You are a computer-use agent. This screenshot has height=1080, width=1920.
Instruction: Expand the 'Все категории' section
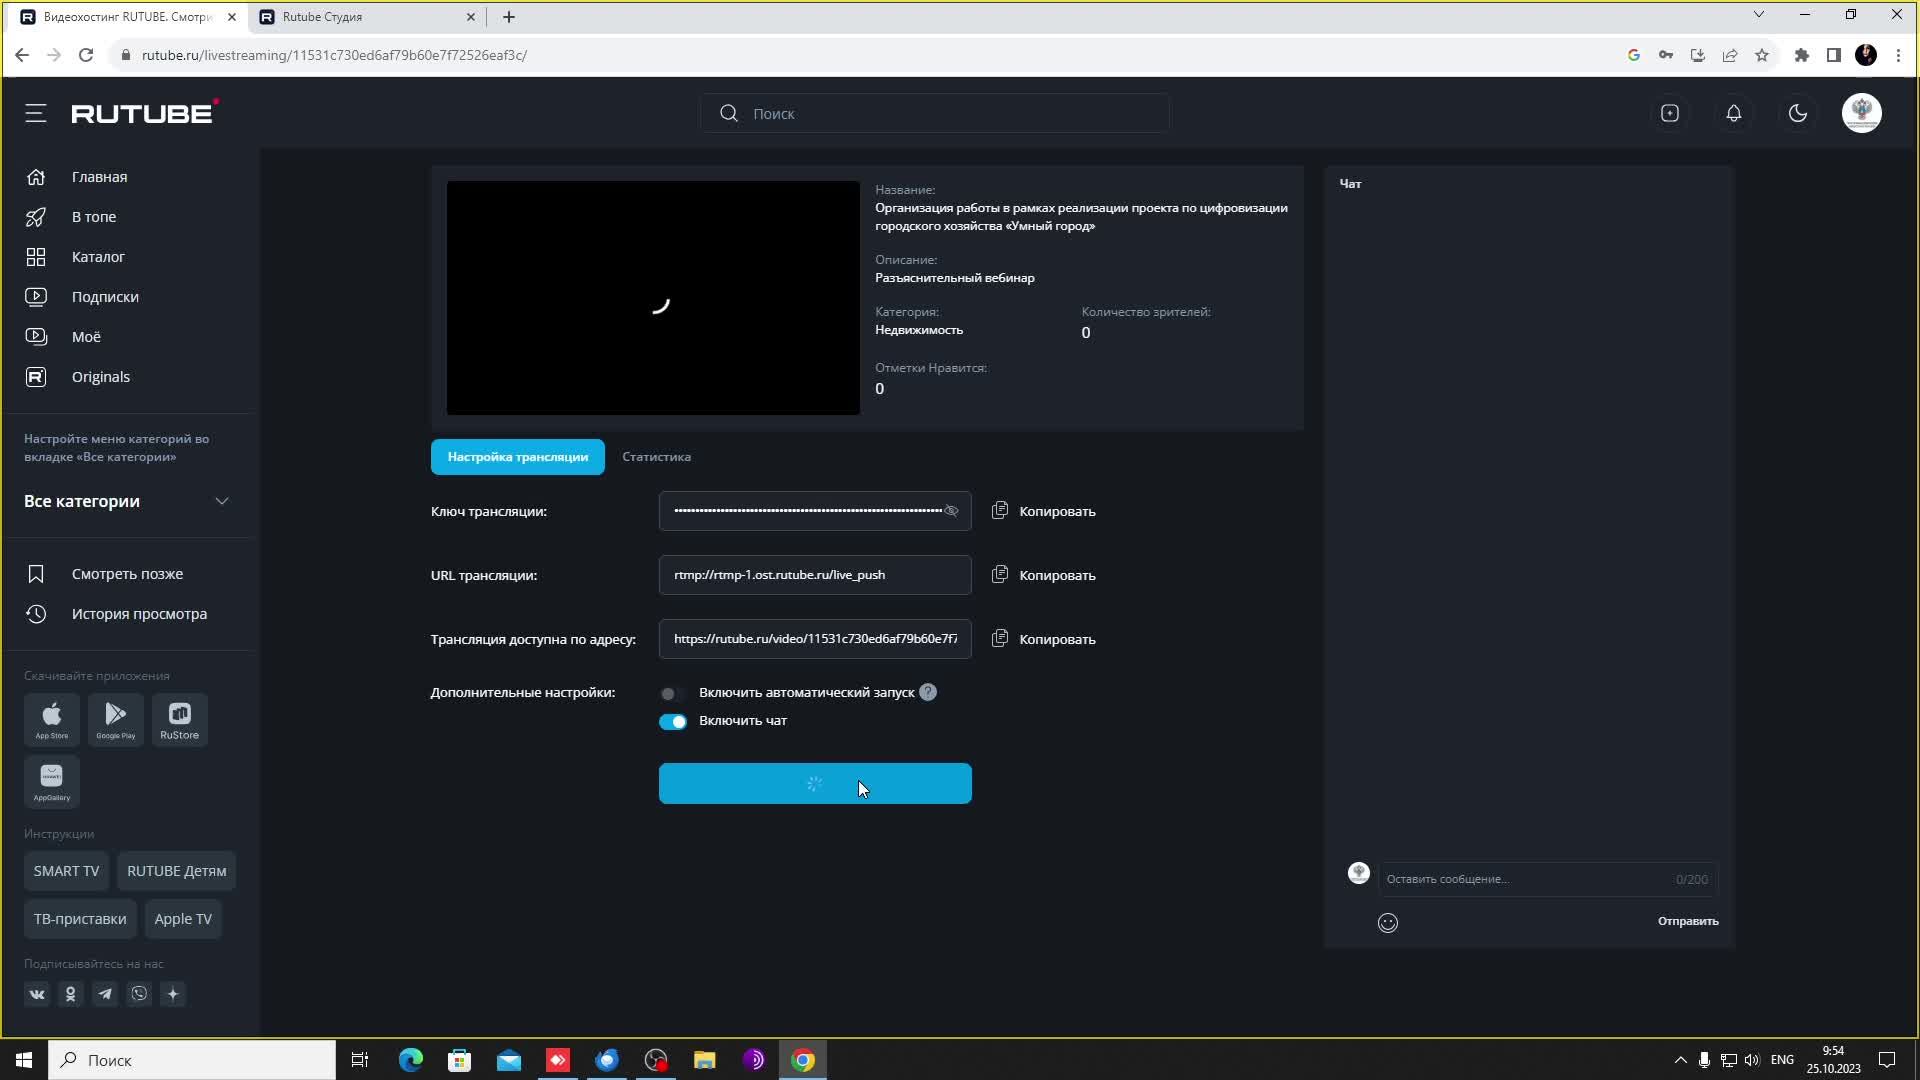coord(222,501)
